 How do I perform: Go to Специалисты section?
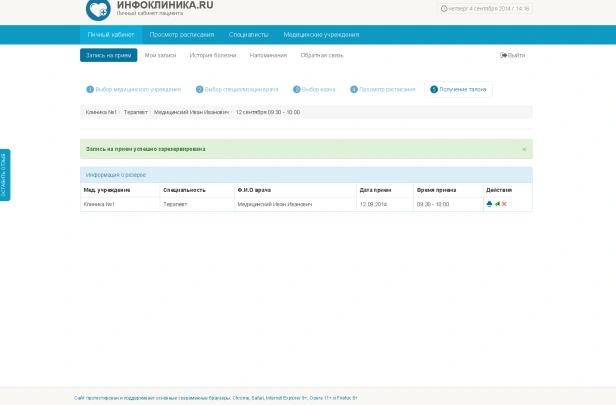point(248,34)
